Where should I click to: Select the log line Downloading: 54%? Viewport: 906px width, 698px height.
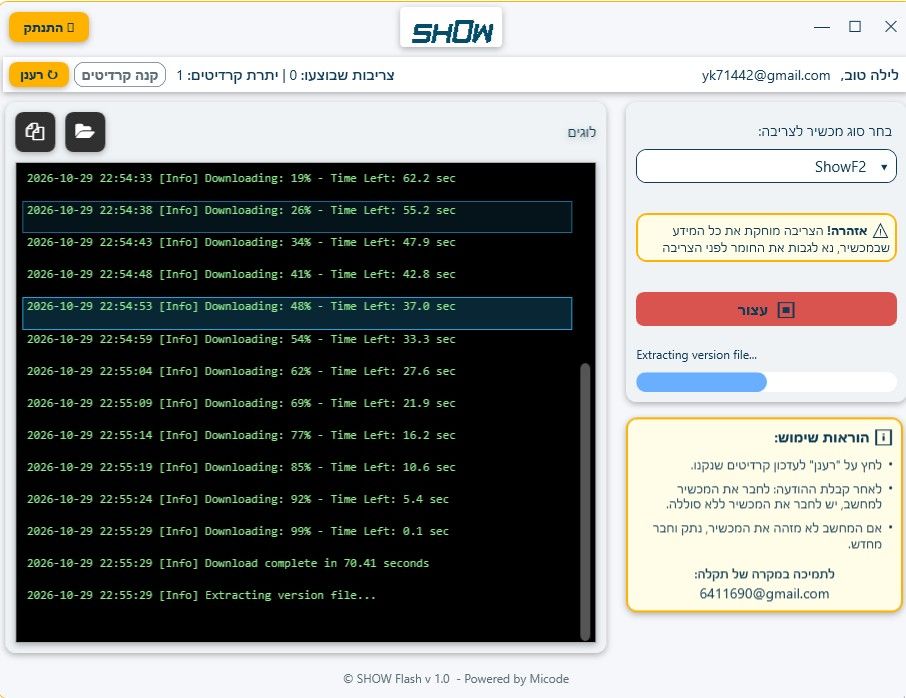coord(241,339)
